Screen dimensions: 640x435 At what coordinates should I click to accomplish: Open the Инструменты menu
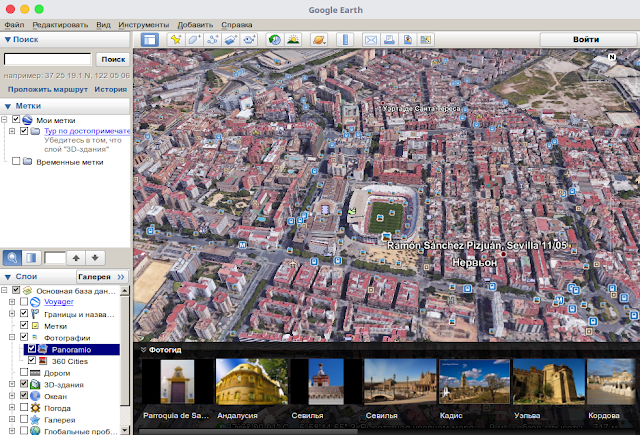tap(144, 25)
